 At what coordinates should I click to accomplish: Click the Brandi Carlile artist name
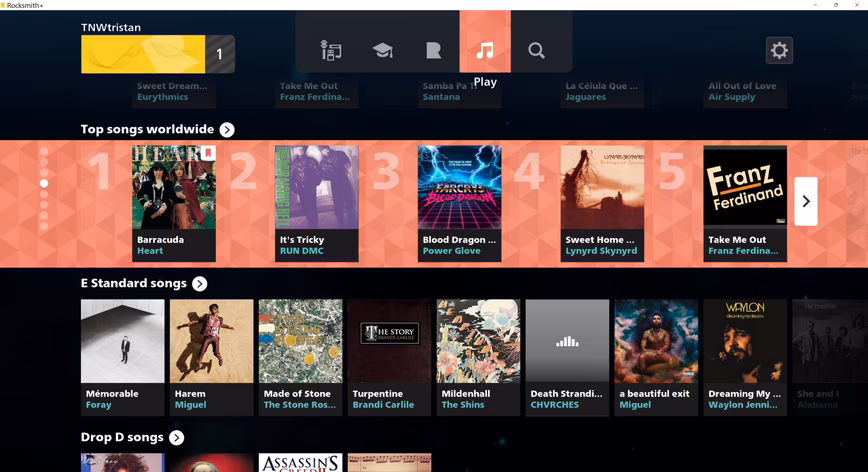pyautogui.click(x=383, y=405)
